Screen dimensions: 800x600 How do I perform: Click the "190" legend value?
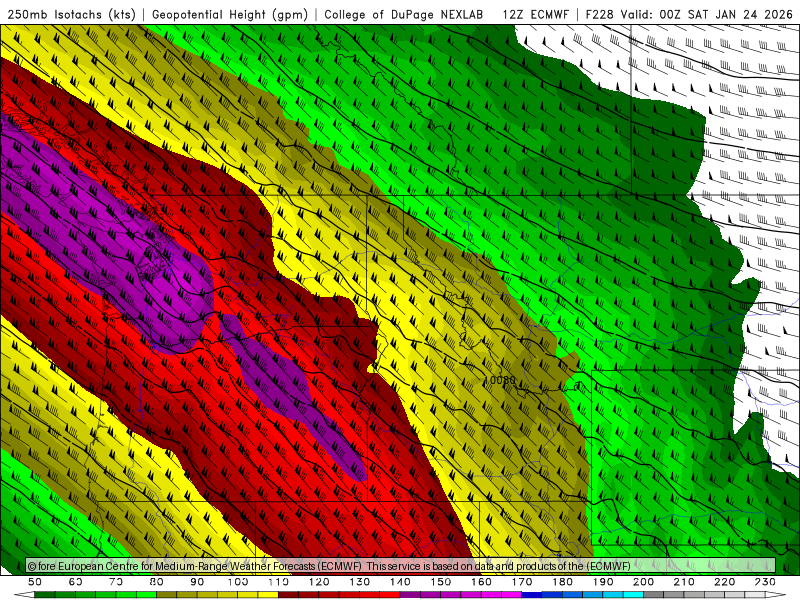[x=603, y=582]
